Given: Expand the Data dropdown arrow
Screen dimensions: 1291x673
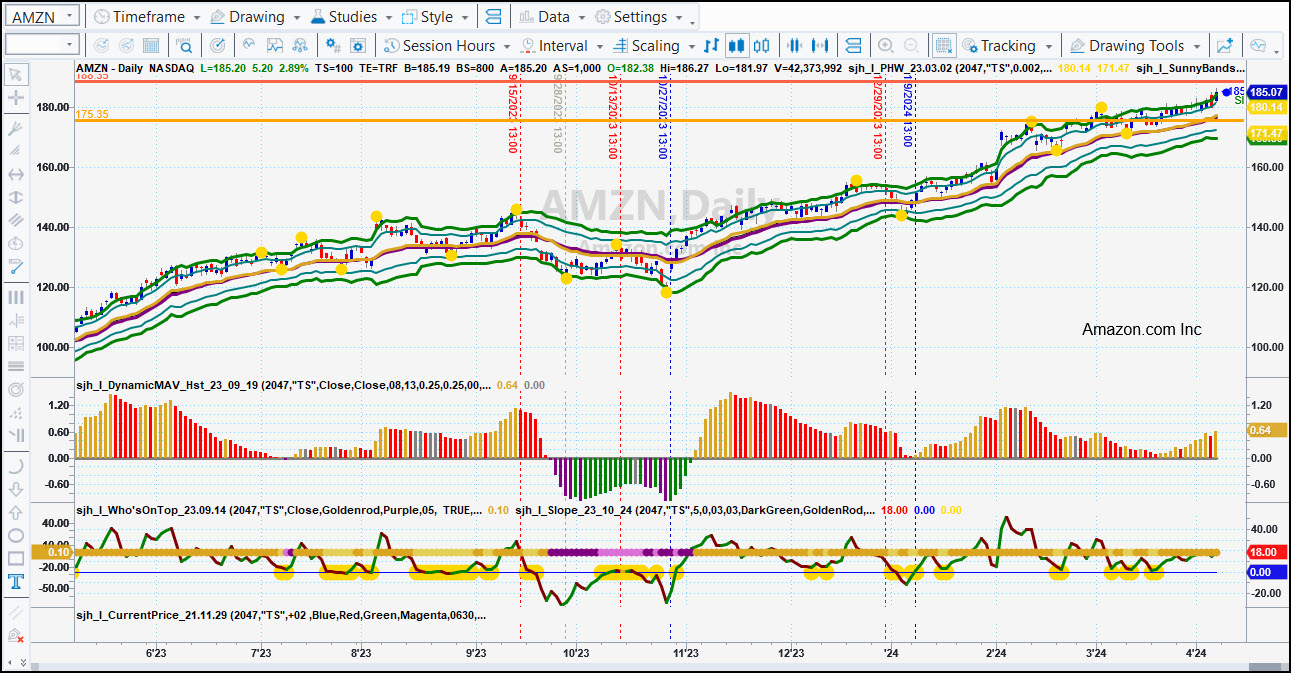Looking at the screenshot, I should point(580,18).
